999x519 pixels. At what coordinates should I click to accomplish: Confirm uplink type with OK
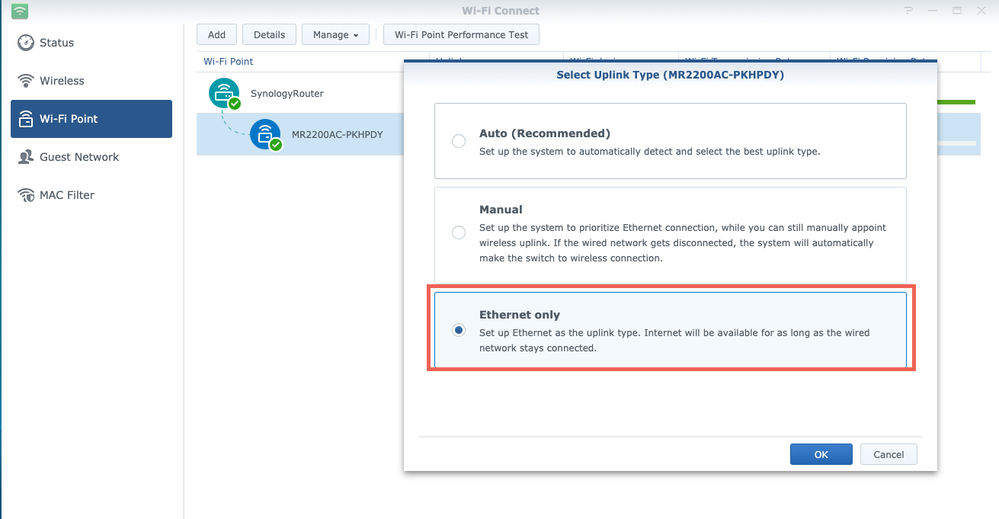point(821,454)
